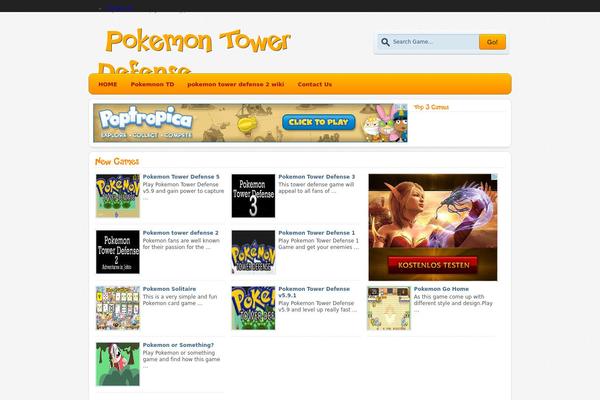The width and height of the screenshot is (600, 400).
Task: Click the Pokemon Tower Defense 5 thumbnail
Action: 118,196
